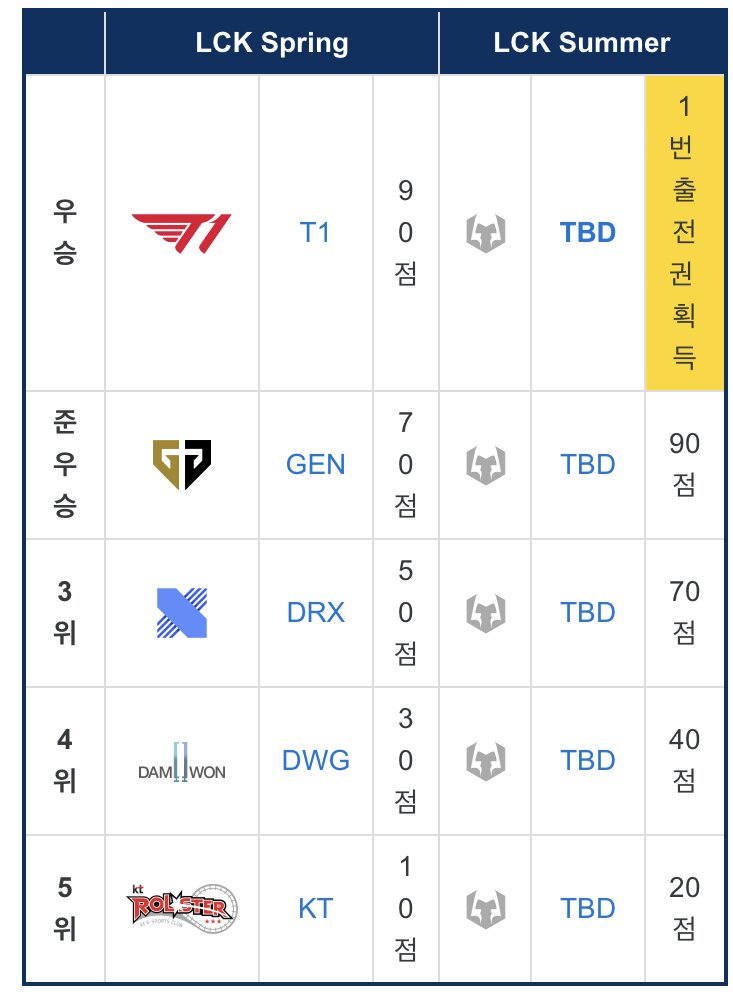
Task: Click the yellow 1번 출전권 획득 cell
Action: click(684, 232)
